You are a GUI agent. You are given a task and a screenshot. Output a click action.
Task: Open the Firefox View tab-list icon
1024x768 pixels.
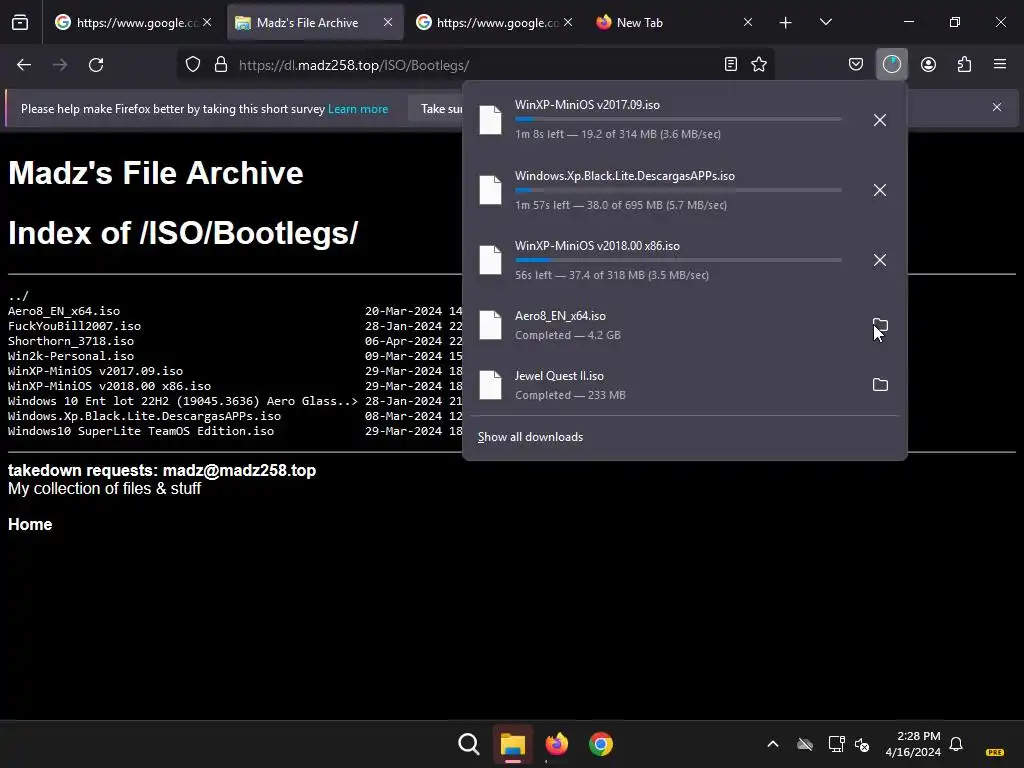pos(20,23)
